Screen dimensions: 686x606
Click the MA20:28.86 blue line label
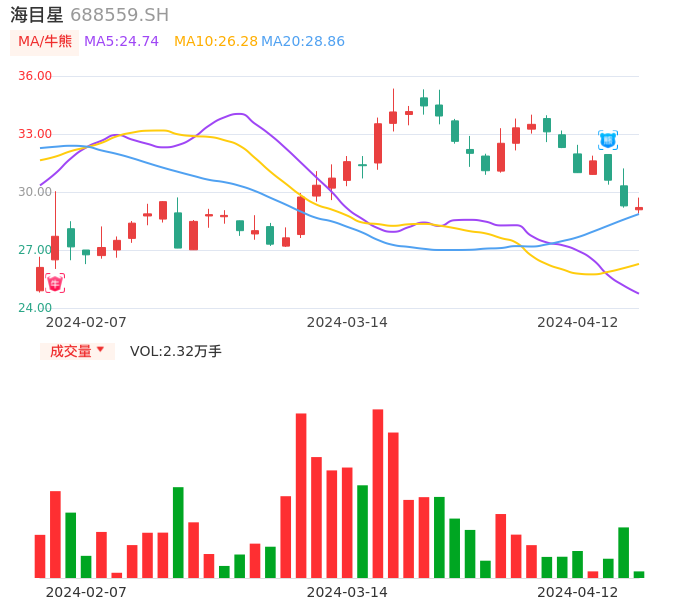[303, 42]
